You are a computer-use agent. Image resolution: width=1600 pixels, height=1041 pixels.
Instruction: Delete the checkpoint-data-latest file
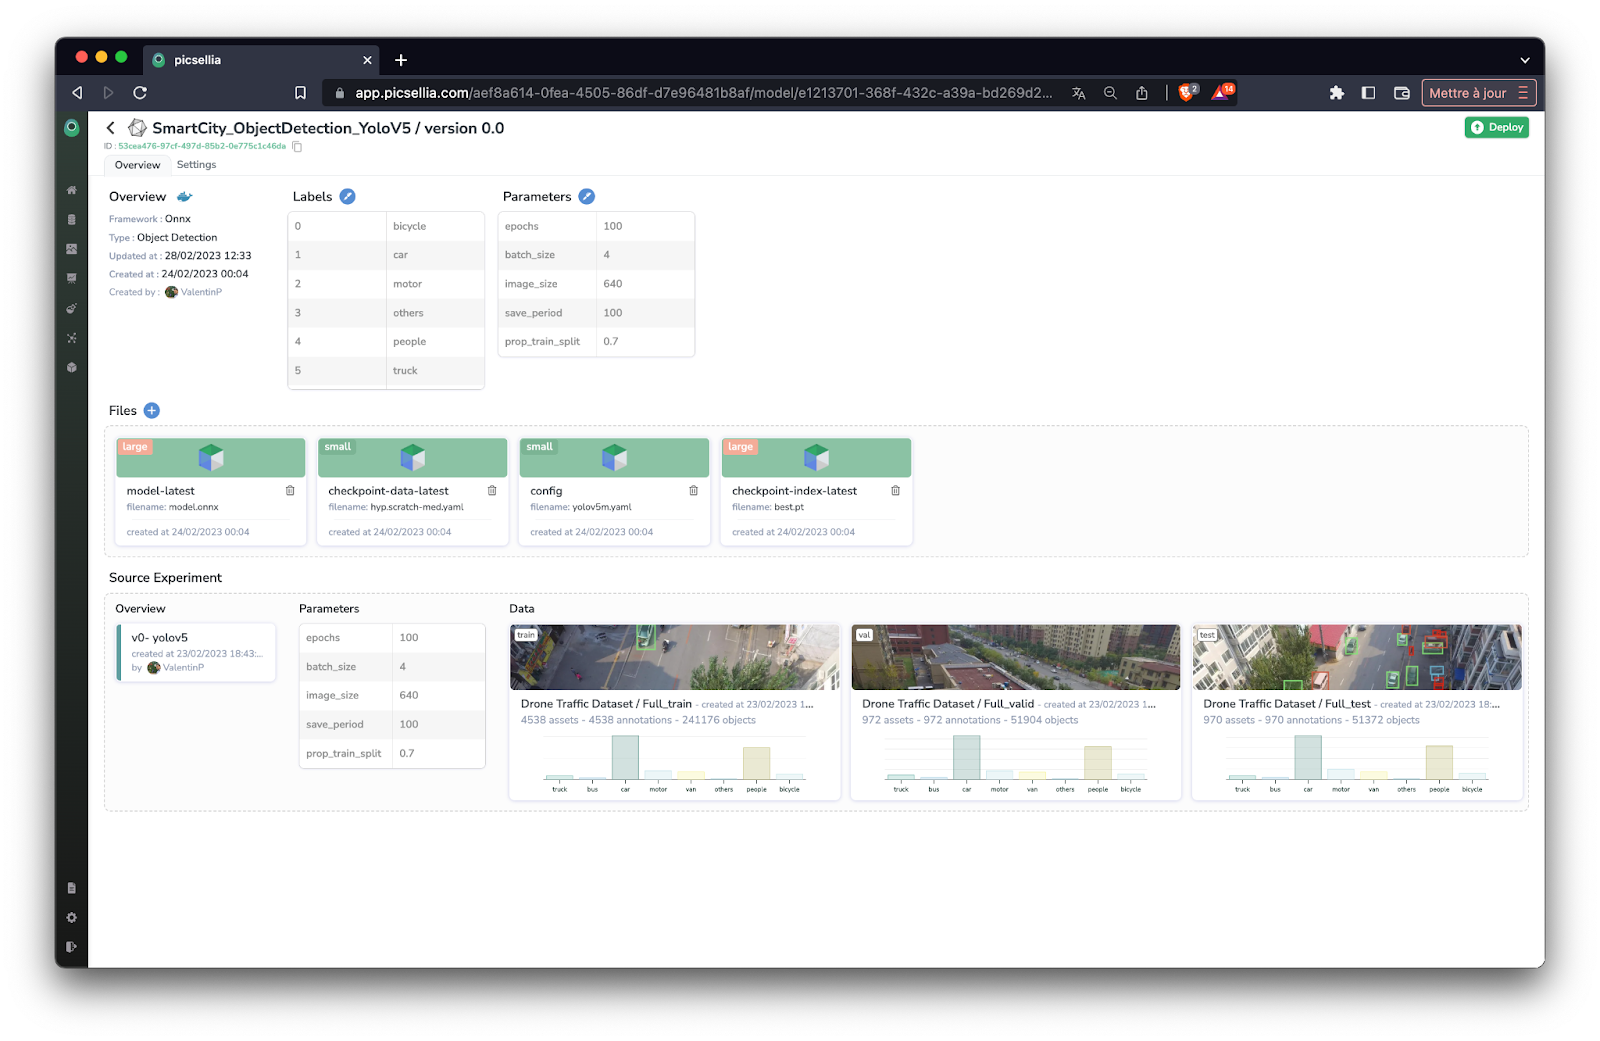(492, 491)
